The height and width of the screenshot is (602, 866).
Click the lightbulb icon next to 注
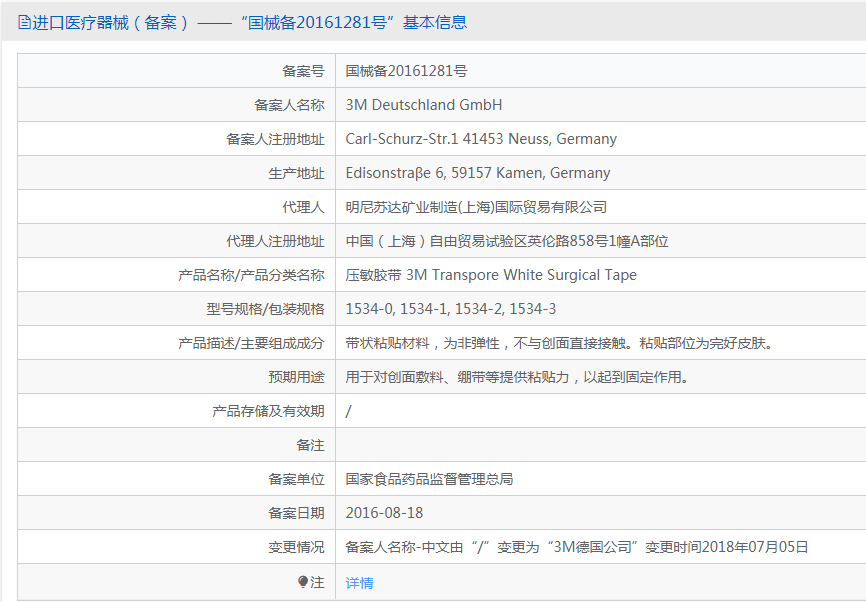(302, 582)
